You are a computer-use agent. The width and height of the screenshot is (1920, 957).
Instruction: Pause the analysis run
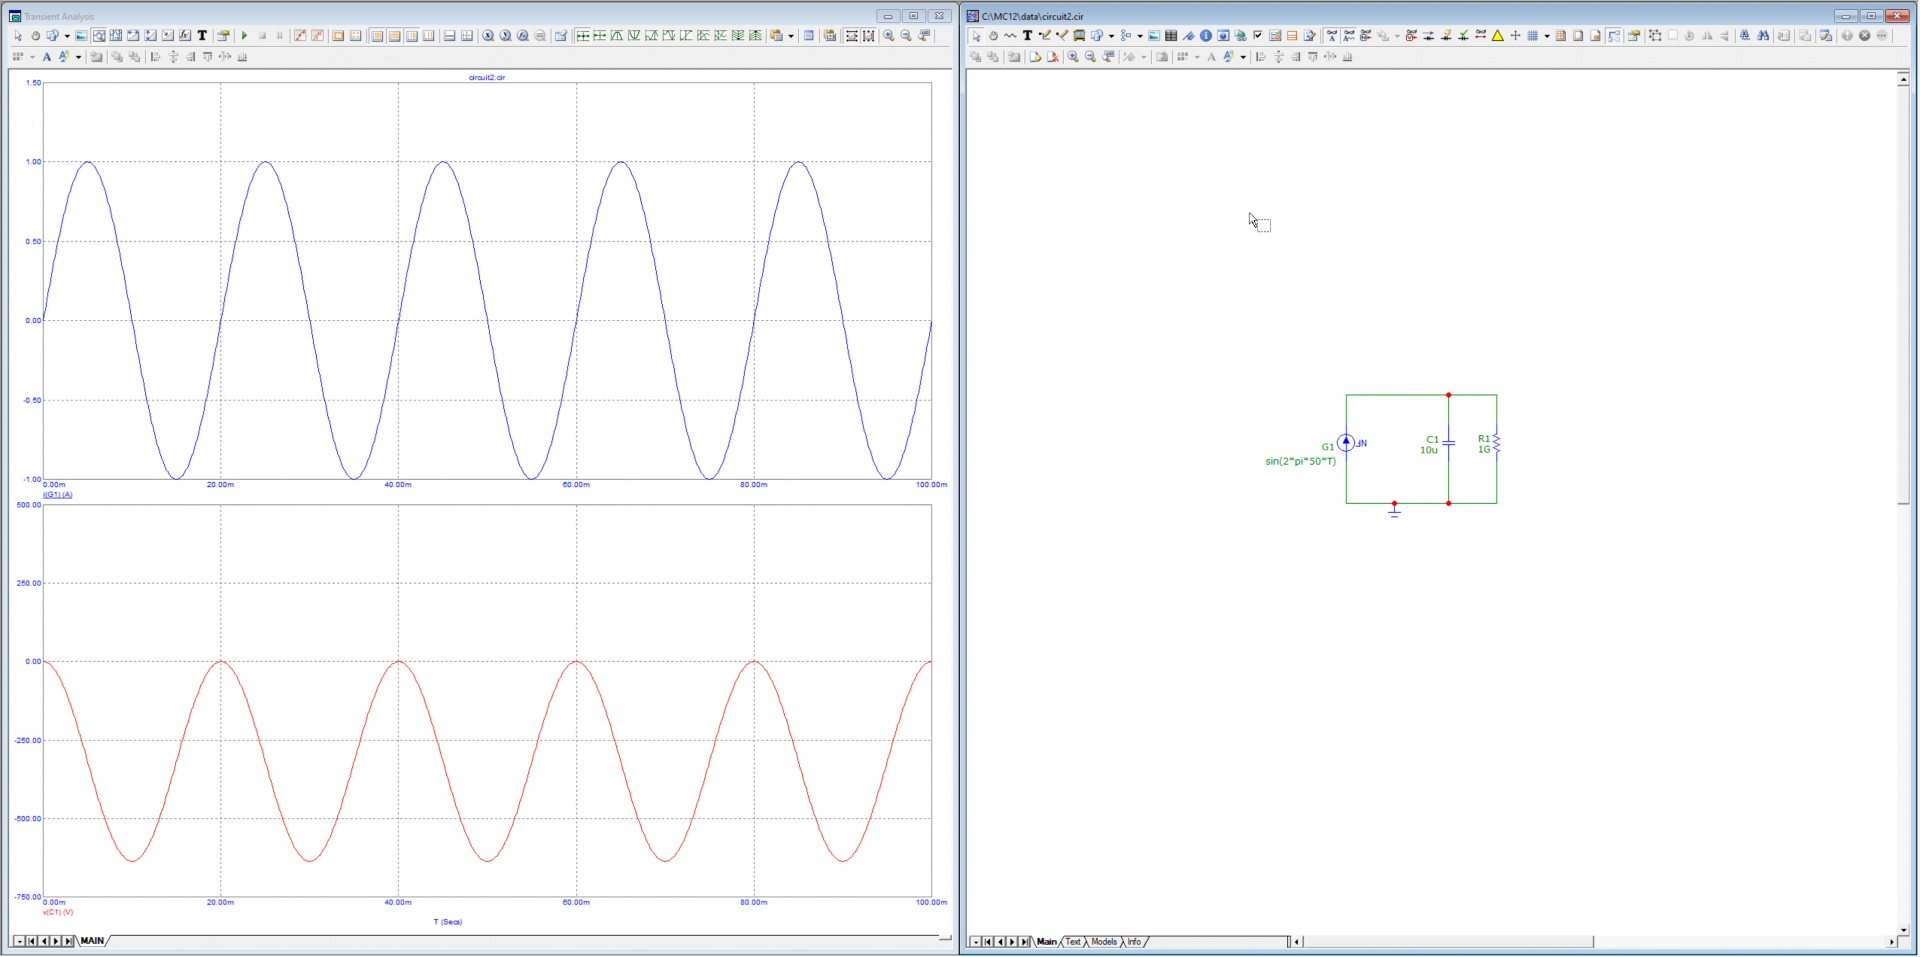pos(280,35)
